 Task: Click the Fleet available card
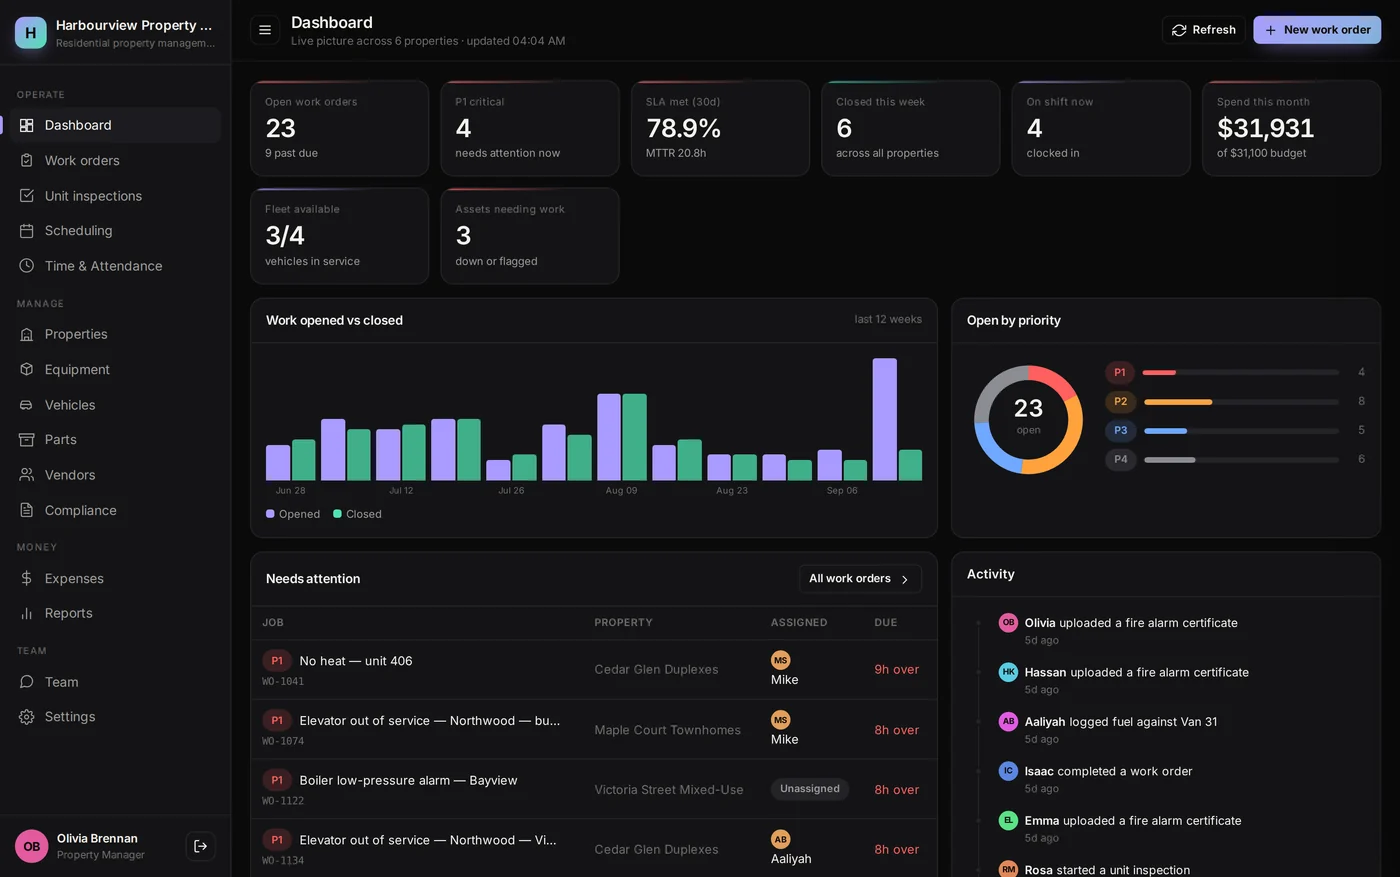click(340, 236)
